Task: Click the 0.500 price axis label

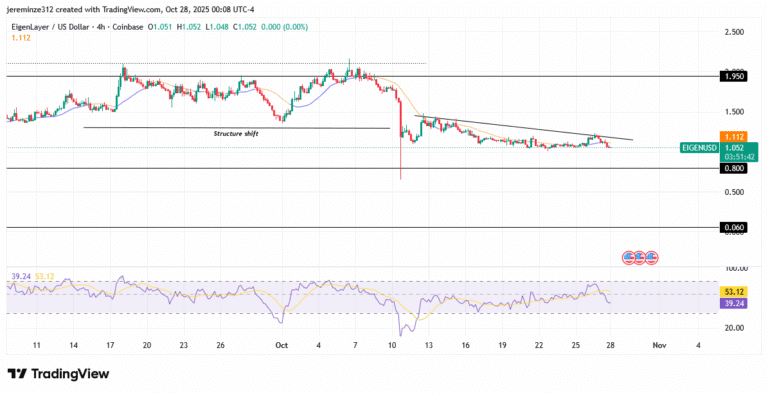Action: click(734, 192)
